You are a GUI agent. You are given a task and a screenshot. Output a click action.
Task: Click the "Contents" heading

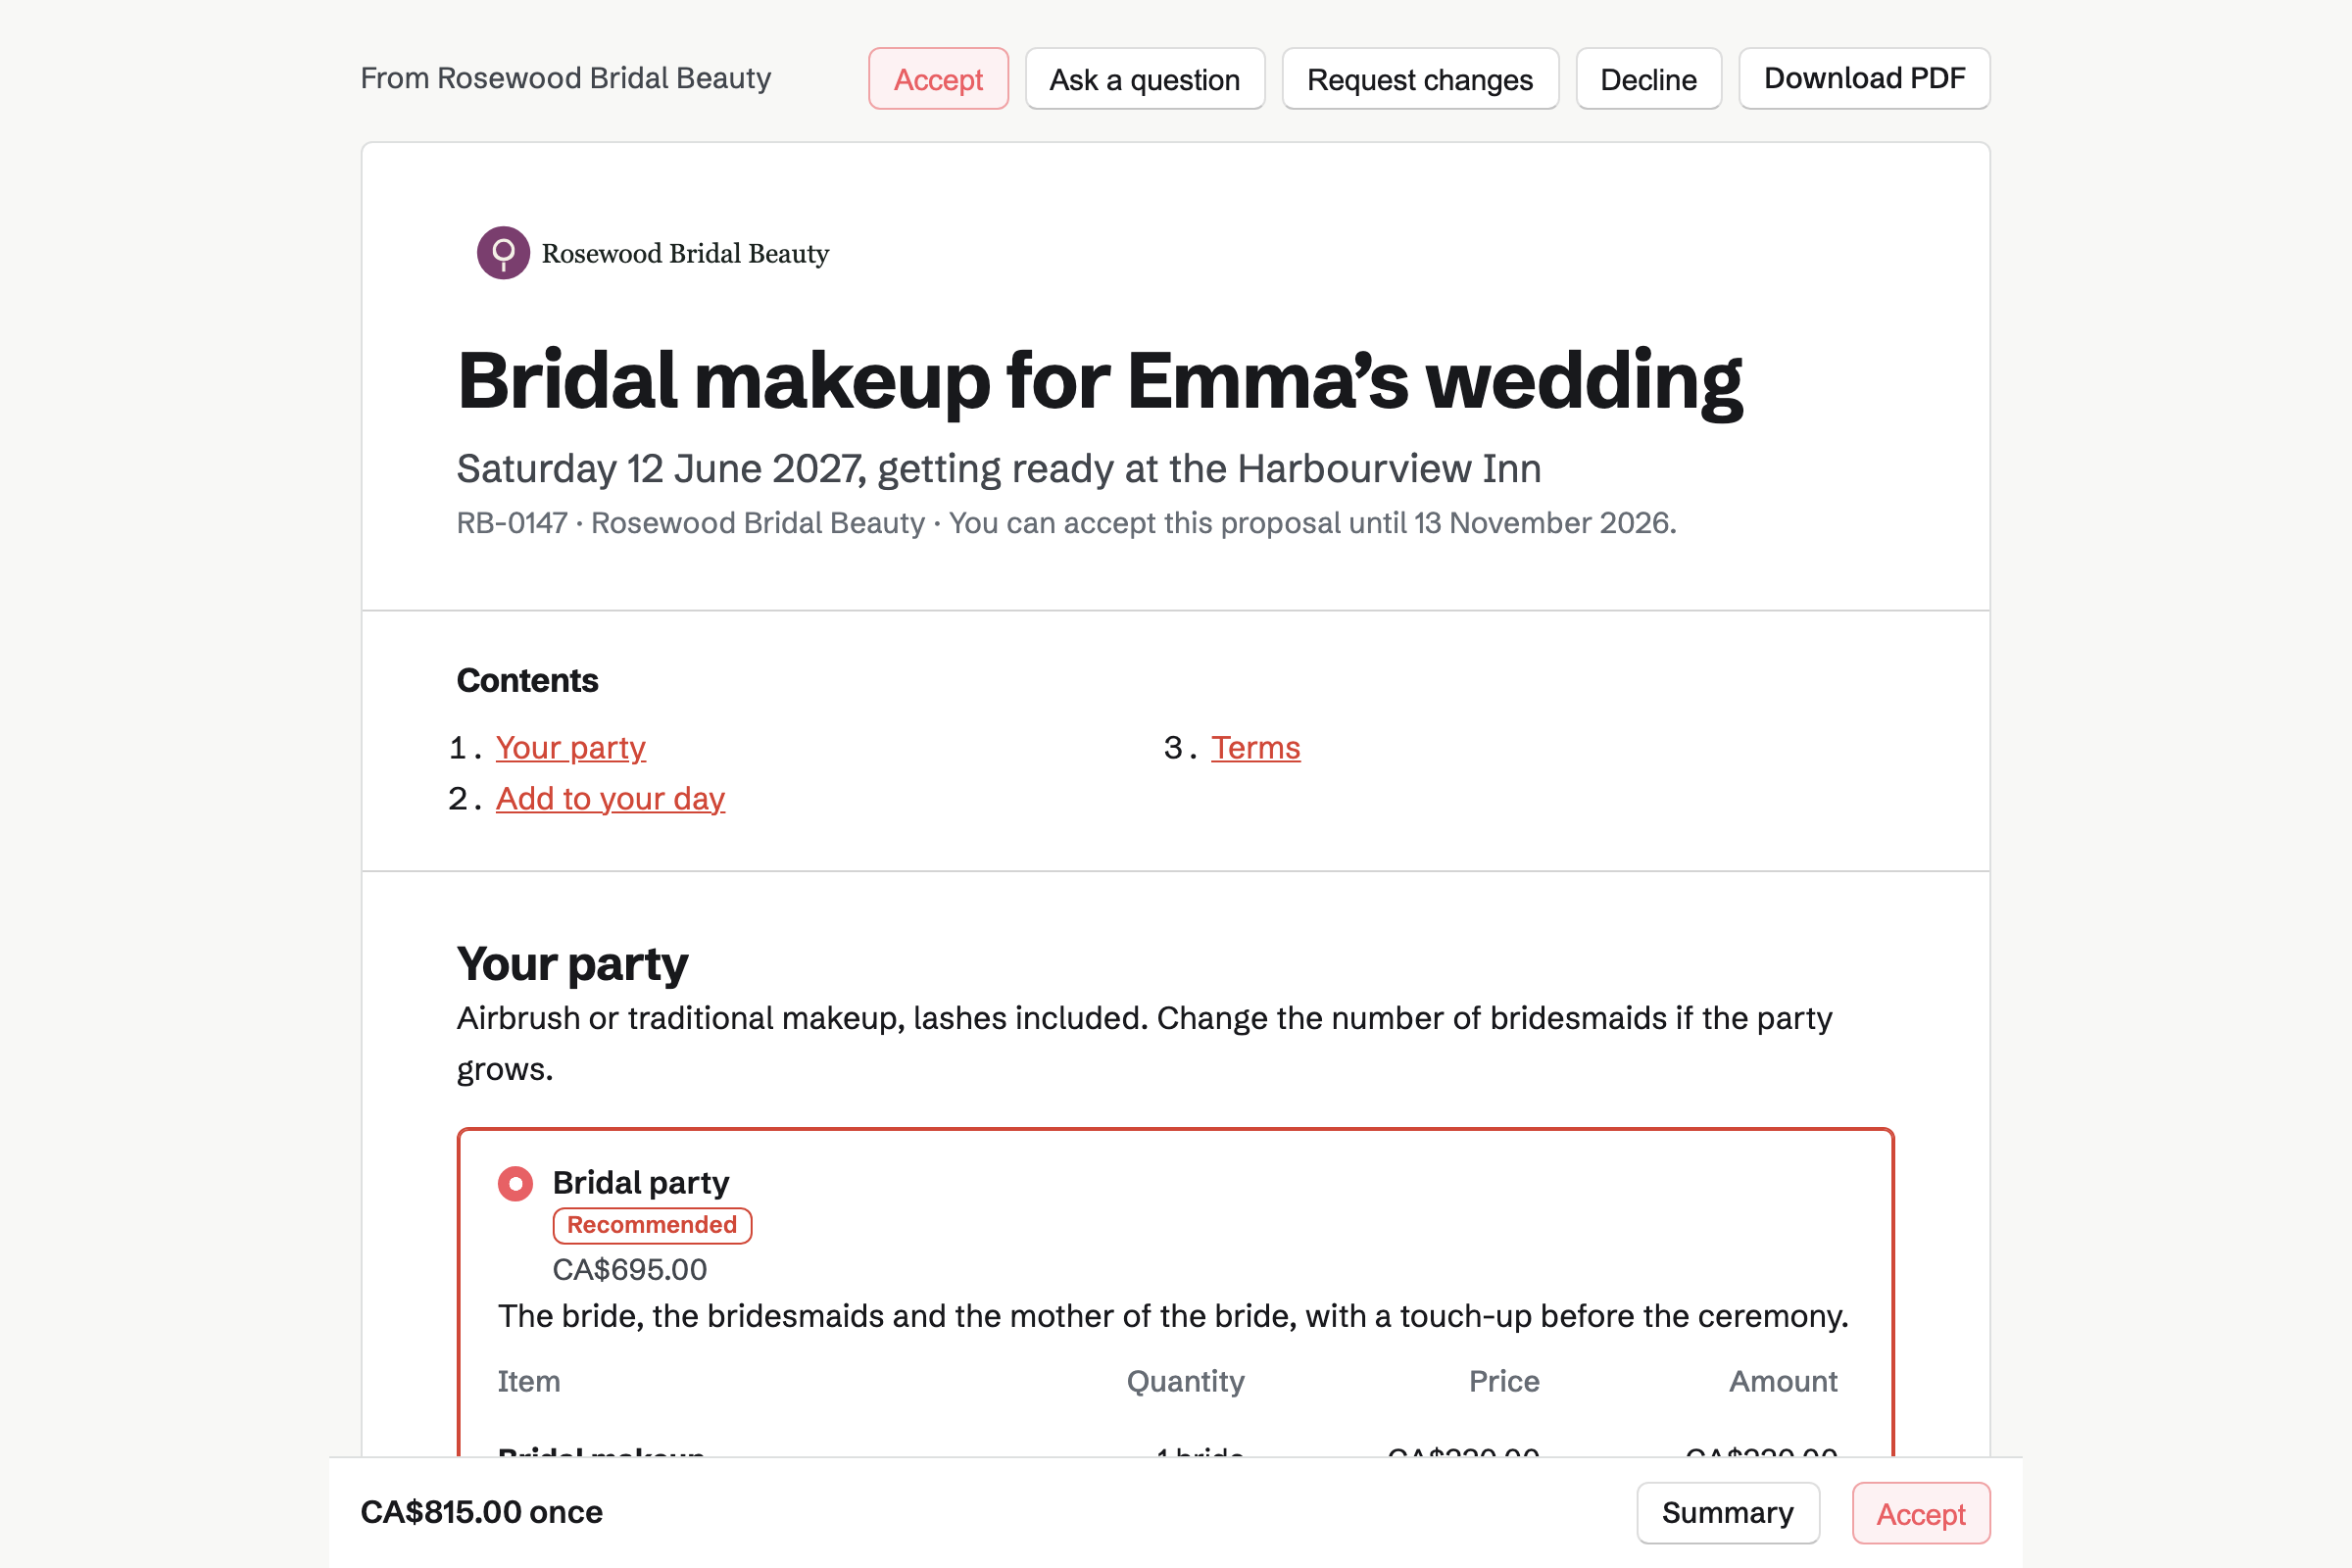[x=527, y=680]
